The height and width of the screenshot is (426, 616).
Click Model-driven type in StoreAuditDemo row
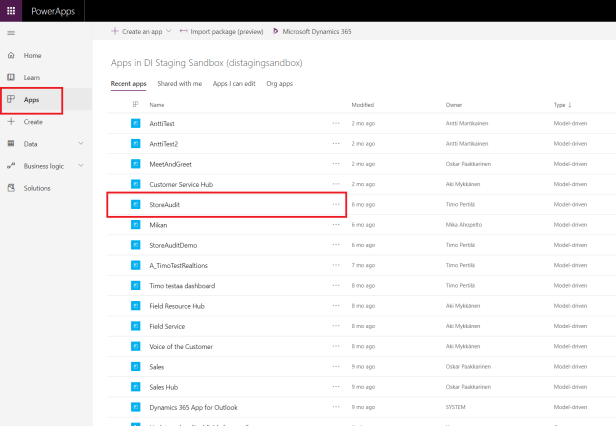pos(570,245)
